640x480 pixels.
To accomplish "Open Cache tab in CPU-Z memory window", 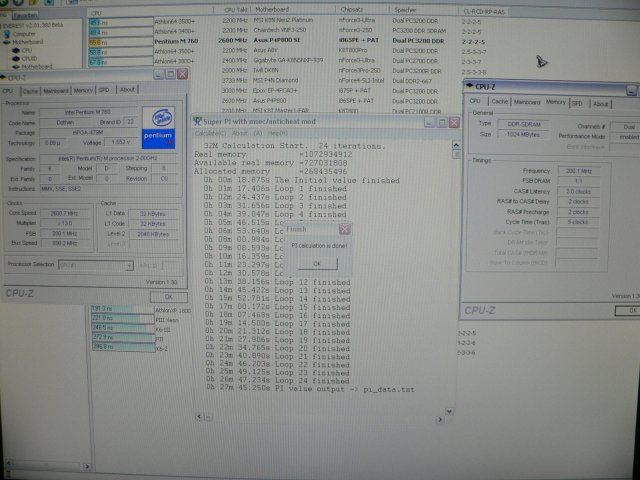I will tap(500, 101).
